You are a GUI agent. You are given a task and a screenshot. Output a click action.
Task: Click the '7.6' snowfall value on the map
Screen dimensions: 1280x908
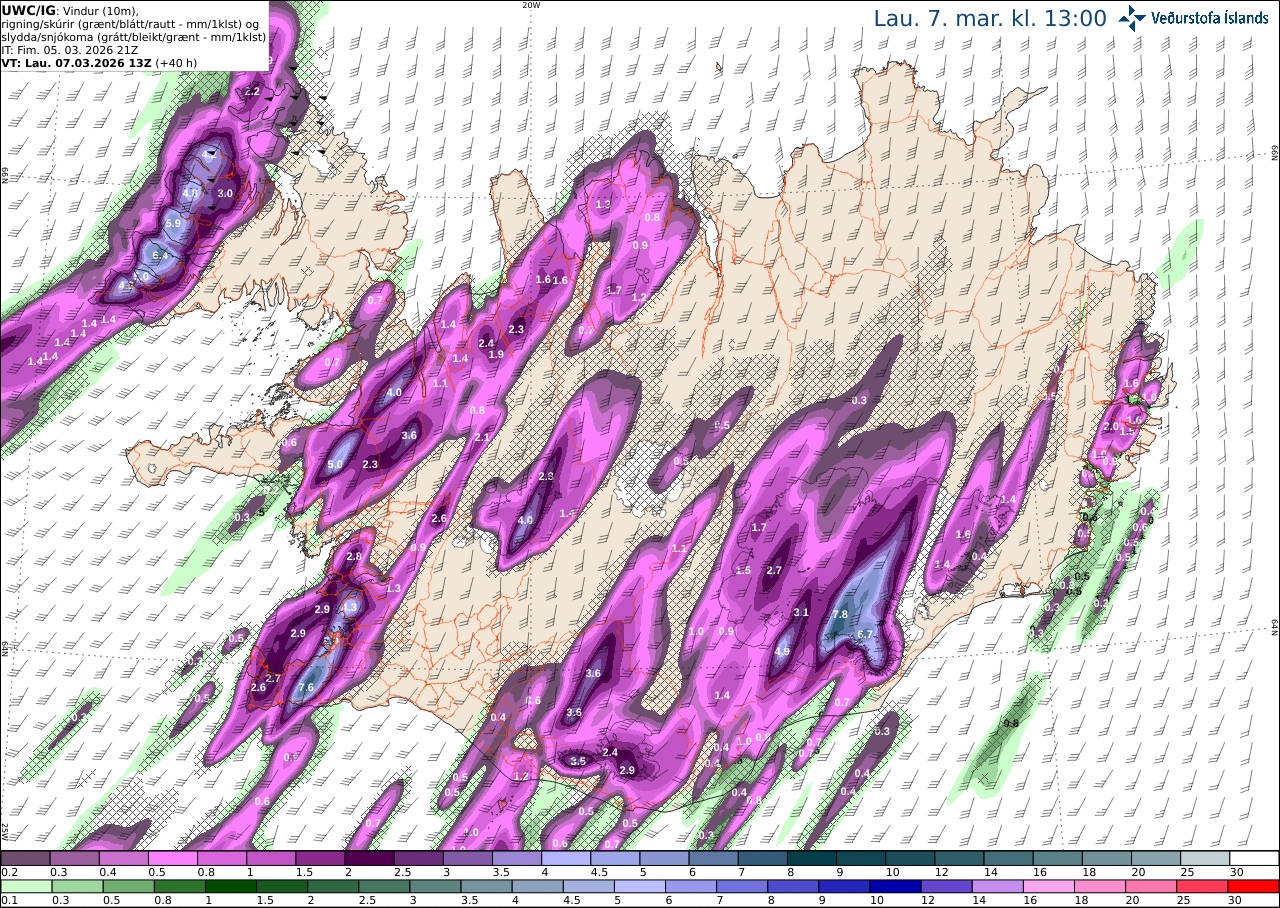point(306,687)
